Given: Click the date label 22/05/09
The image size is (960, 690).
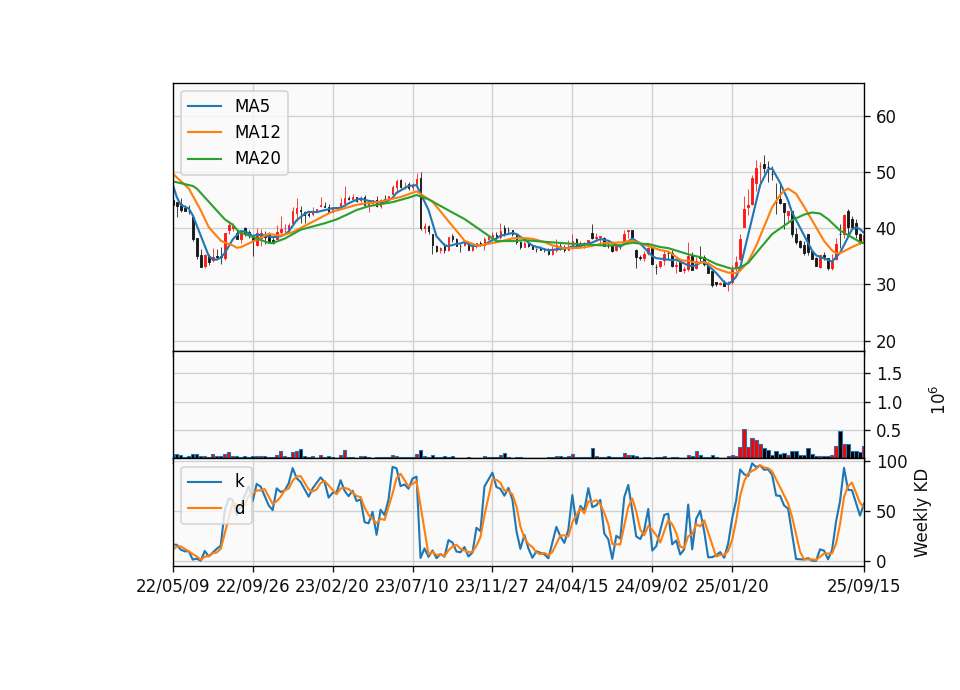Looking at the screenshot, I should tap(173, 586).
